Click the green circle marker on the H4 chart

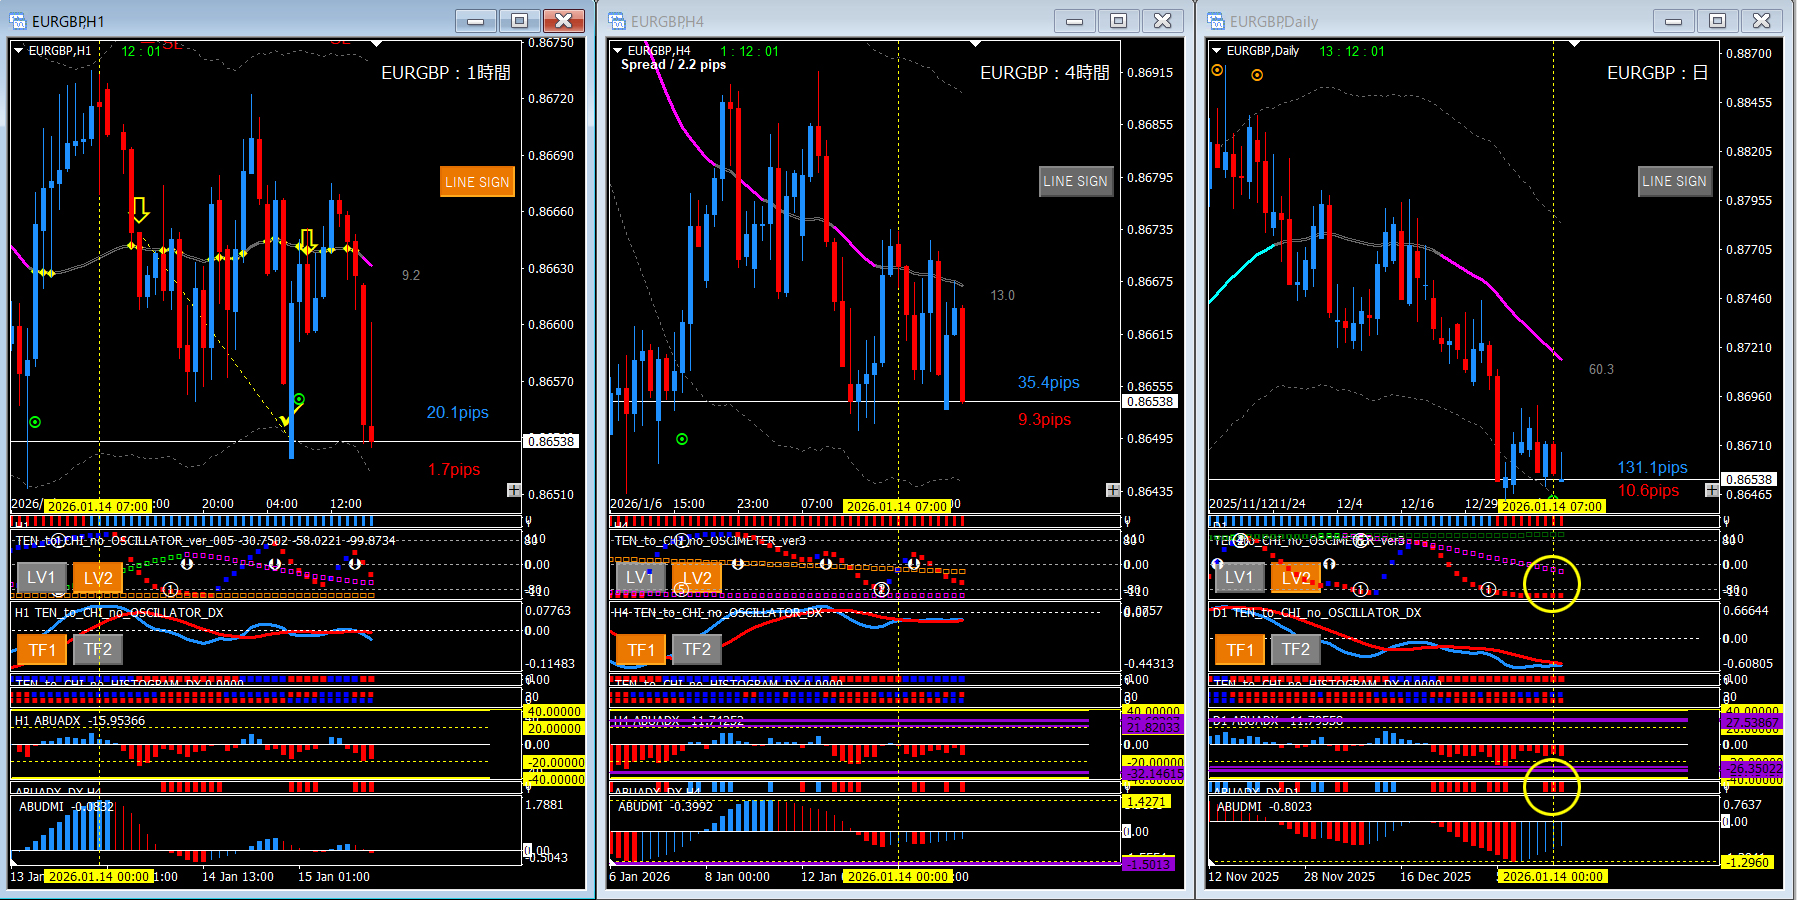pos(682,439)
